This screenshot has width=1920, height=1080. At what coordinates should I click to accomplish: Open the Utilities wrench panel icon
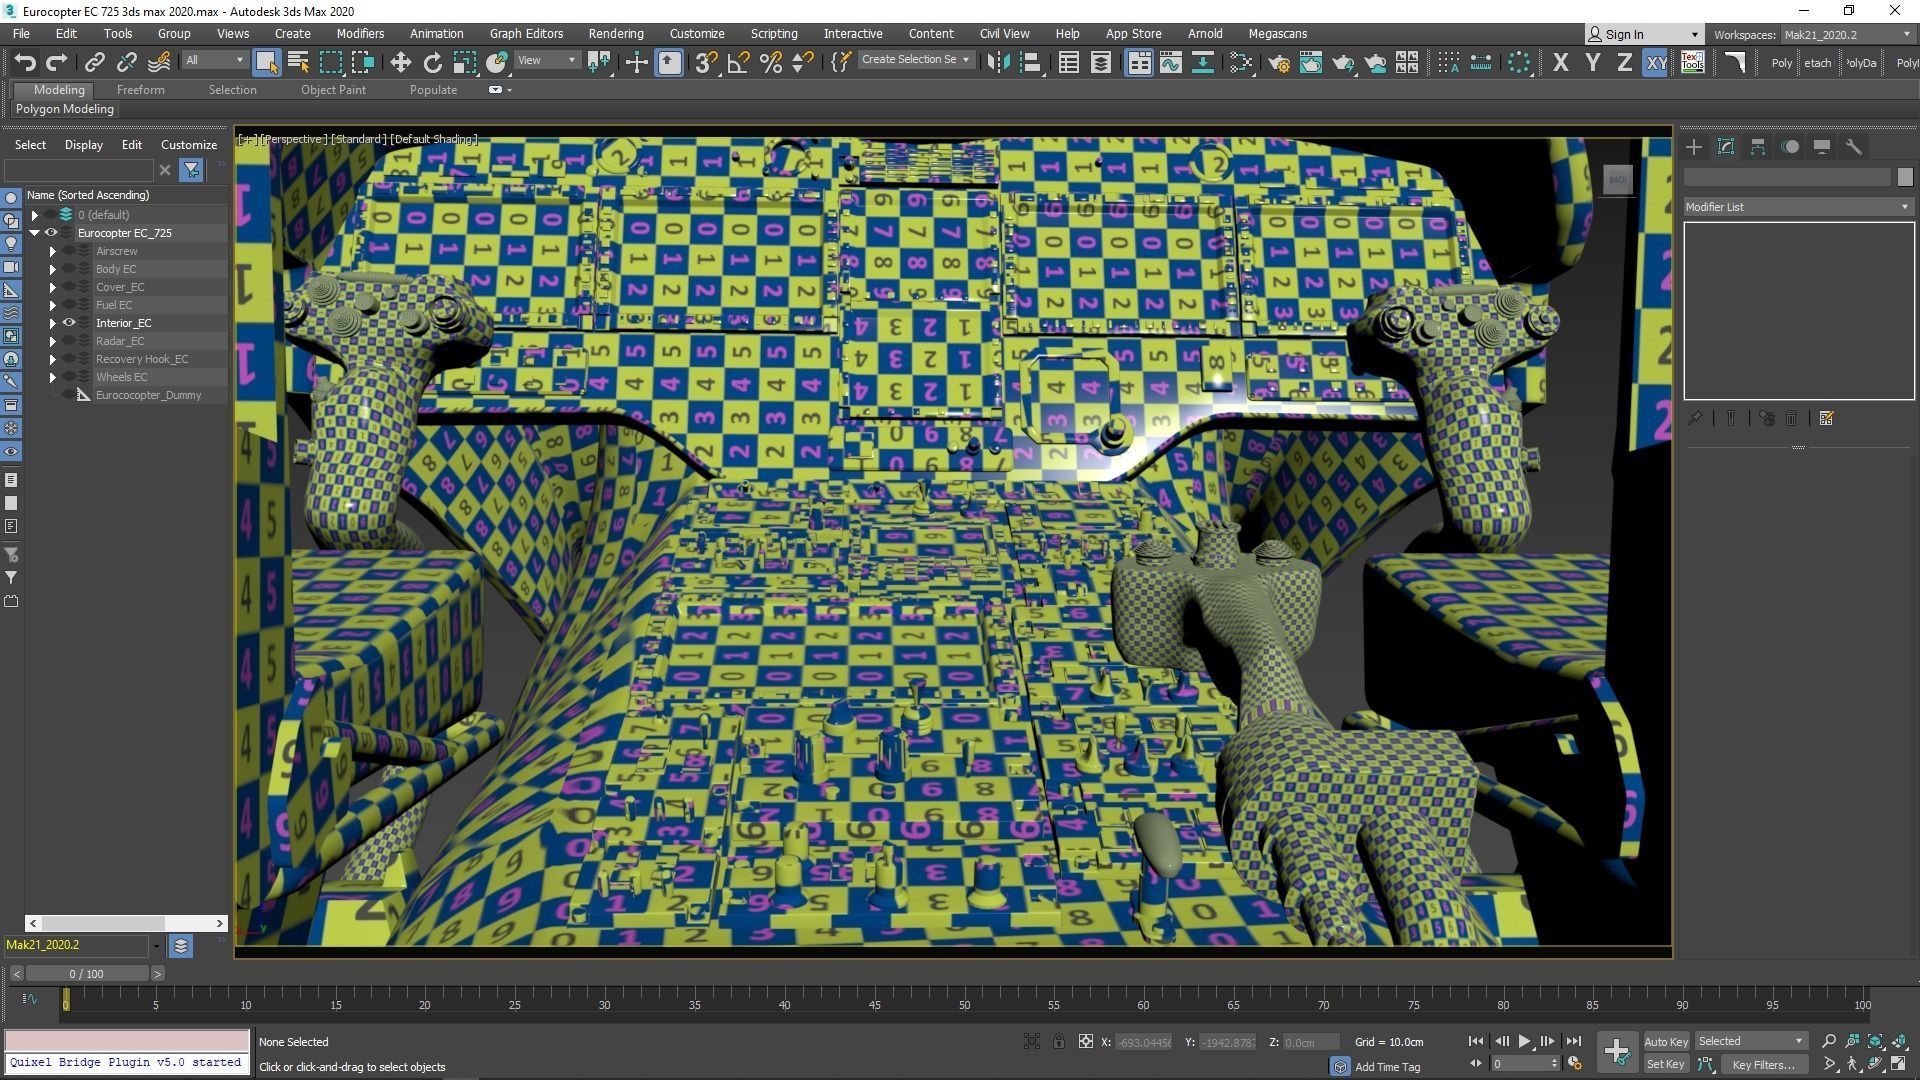pyautogui.click(x=1853, y=147)
